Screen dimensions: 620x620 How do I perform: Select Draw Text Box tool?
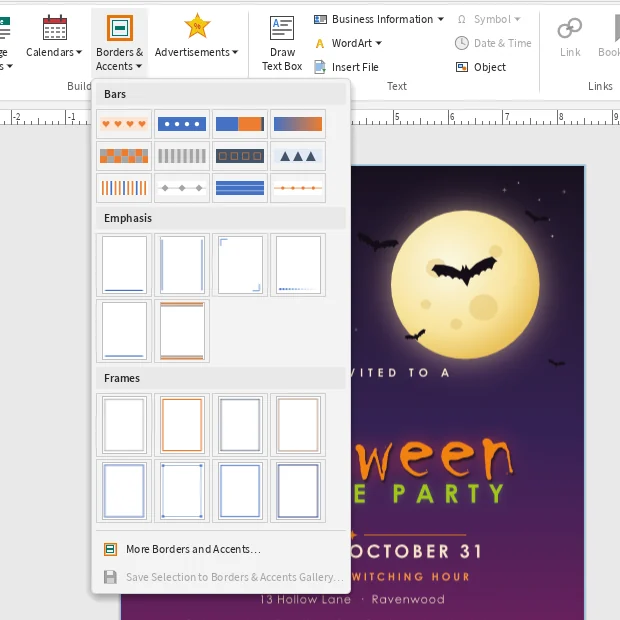(282, 43)
